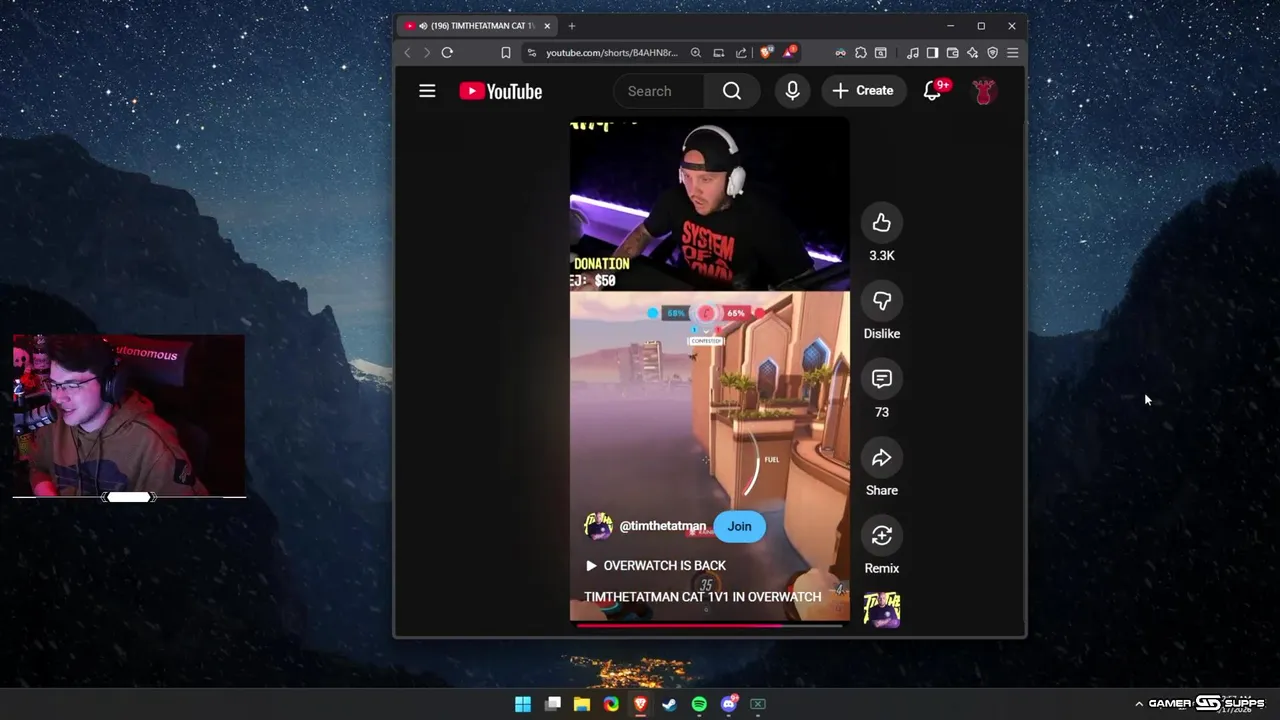The width and height of the screenshot is (1280, 720).
Task: Open a new browser tab
Action: coord(572,26)
